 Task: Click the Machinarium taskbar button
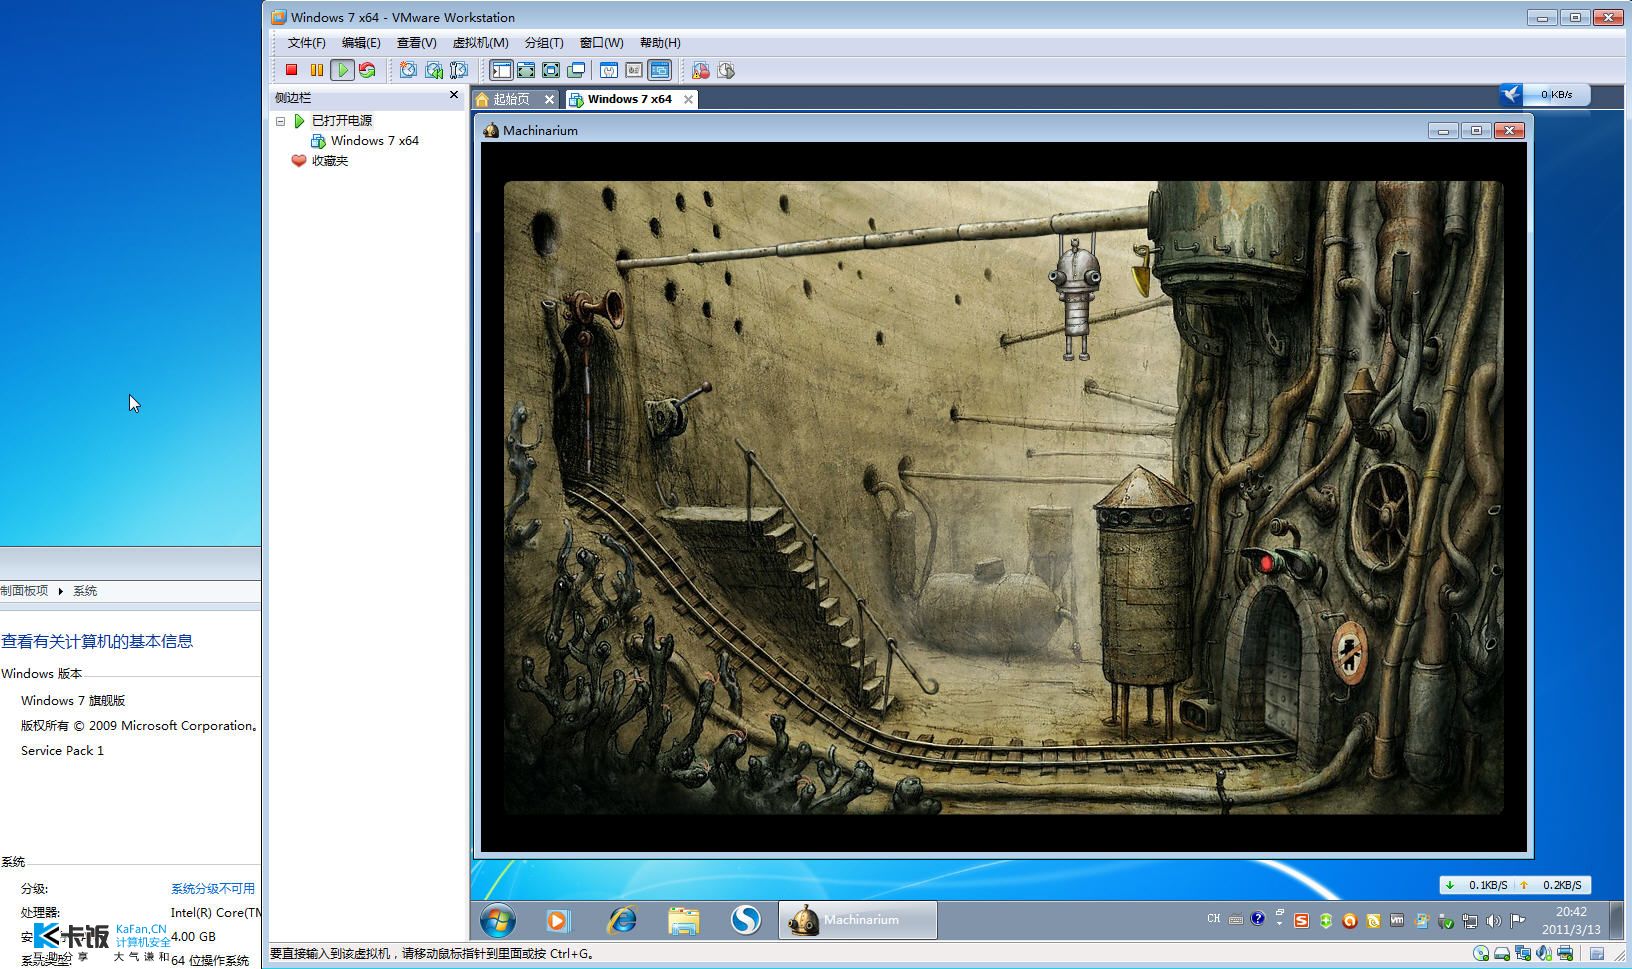click(x=858, y=920)
